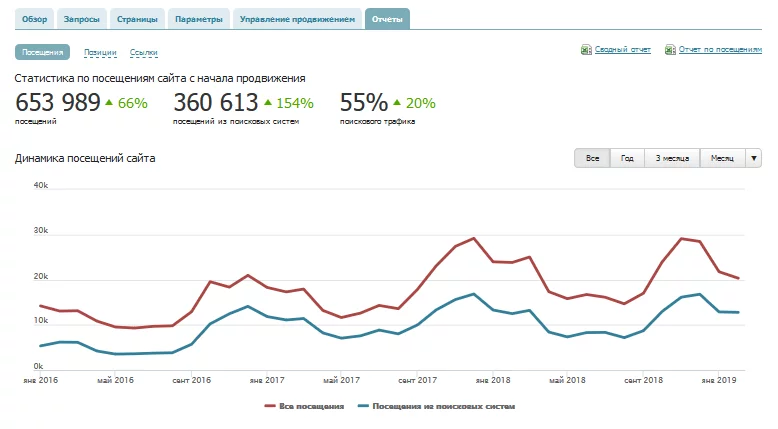Switch to the Запросы tab
Viewport: 778px width, 429px height.
pos(82,19)
